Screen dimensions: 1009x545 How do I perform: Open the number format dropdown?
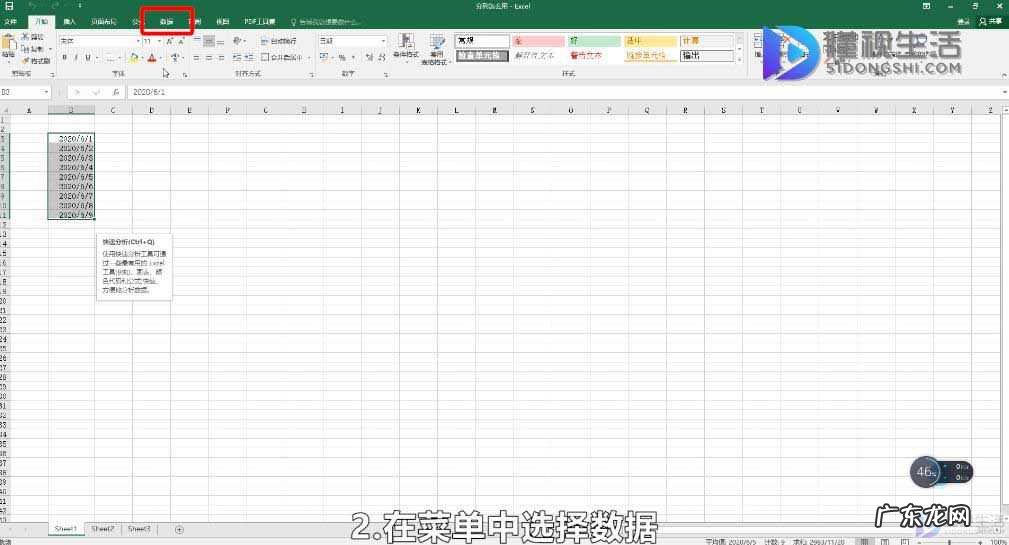pos(384,41)
